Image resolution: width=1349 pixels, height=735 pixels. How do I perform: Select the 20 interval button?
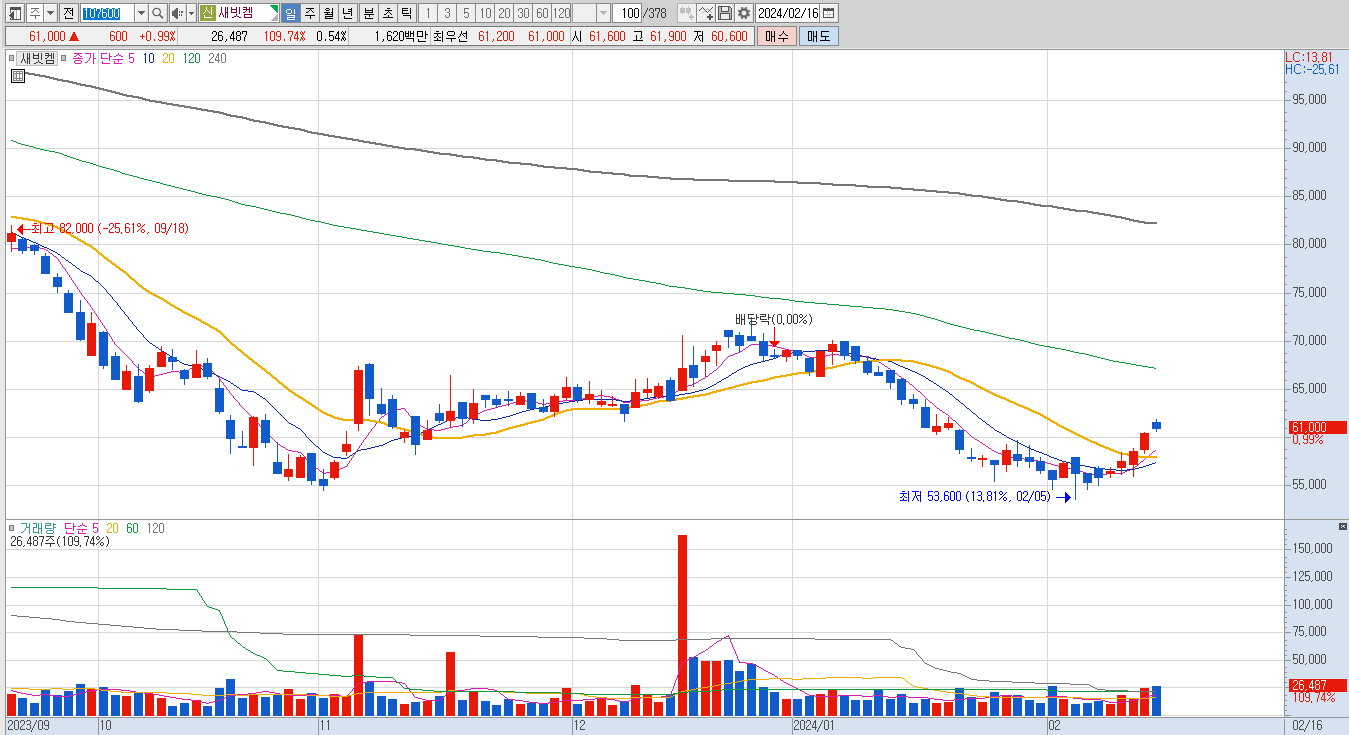coord(504,13)
